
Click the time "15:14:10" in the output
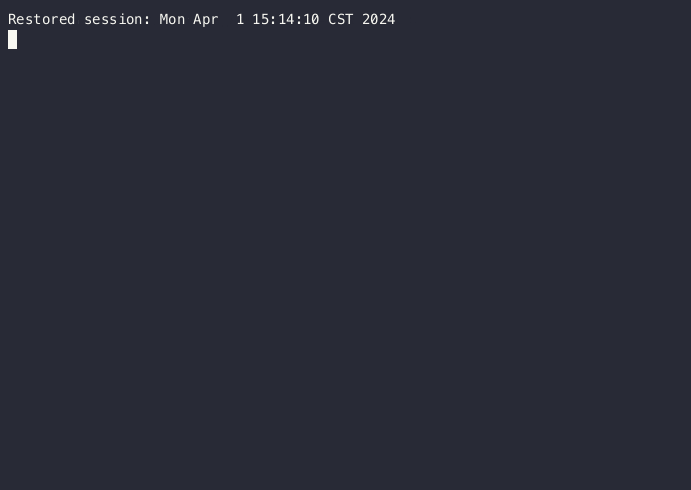(x=286, y=19)
